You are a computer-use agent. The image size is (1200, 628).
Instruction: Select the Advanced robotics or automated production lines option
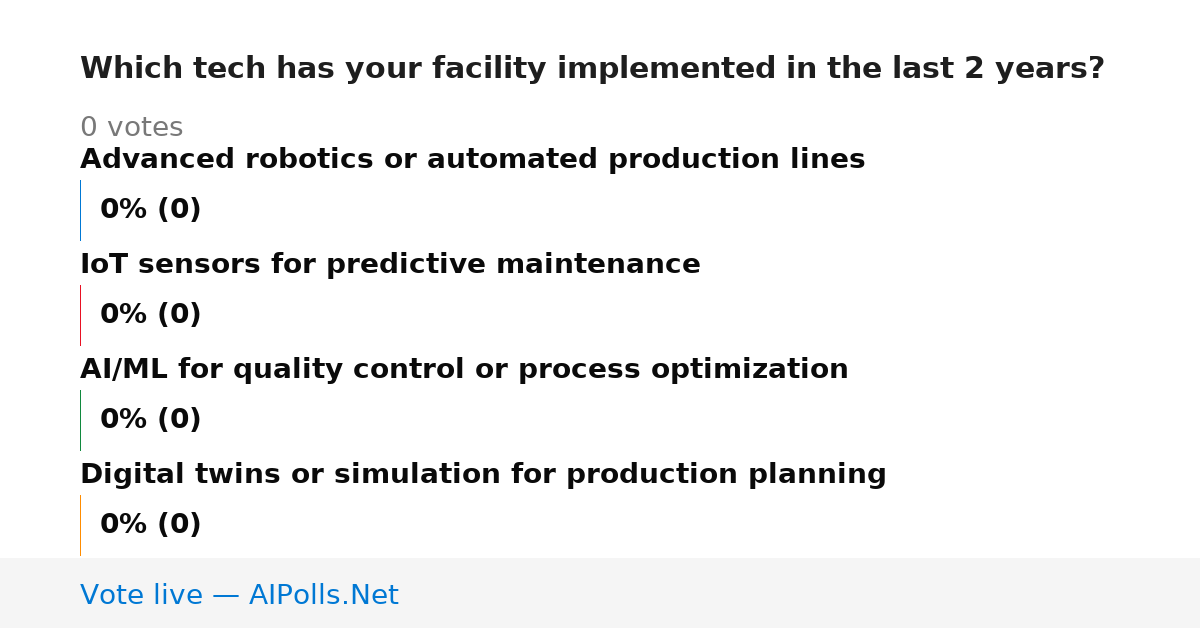point(472,160)
